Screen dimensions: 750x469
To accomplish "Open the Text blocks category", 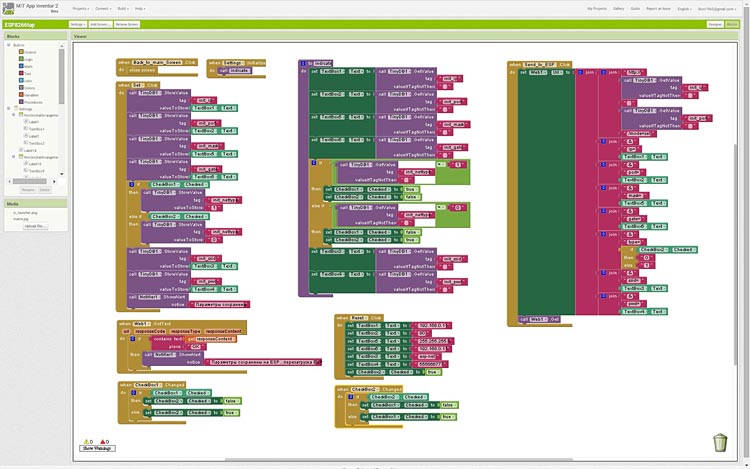I will click(x=27, y=73).
